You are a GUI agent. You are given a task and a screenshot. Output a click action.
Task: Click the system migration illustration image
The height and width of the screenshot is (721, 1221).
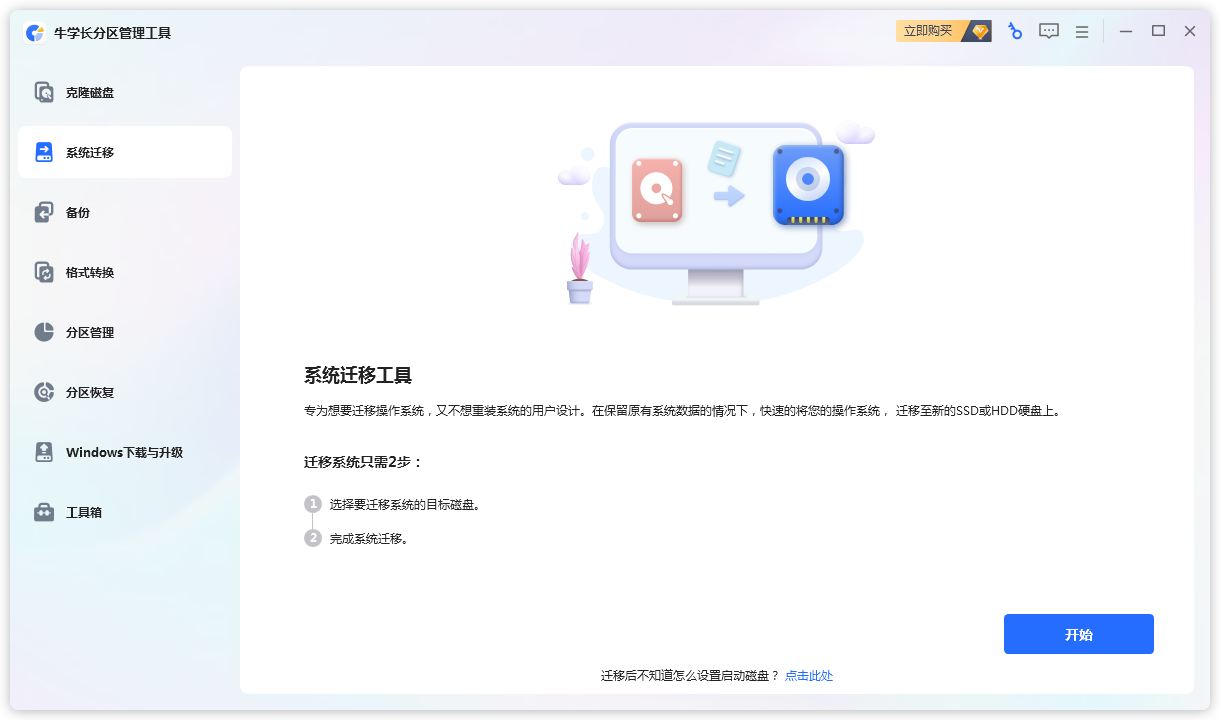[716, 213]
